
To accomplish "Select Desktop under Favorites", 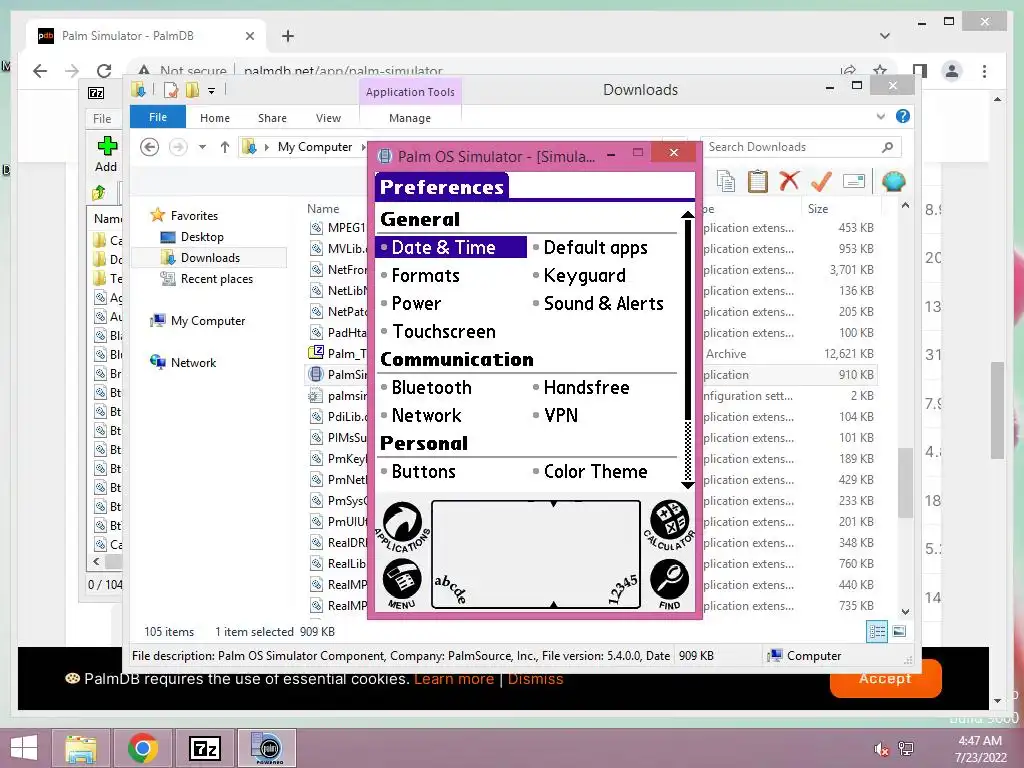I will click(x=202, y=237).
